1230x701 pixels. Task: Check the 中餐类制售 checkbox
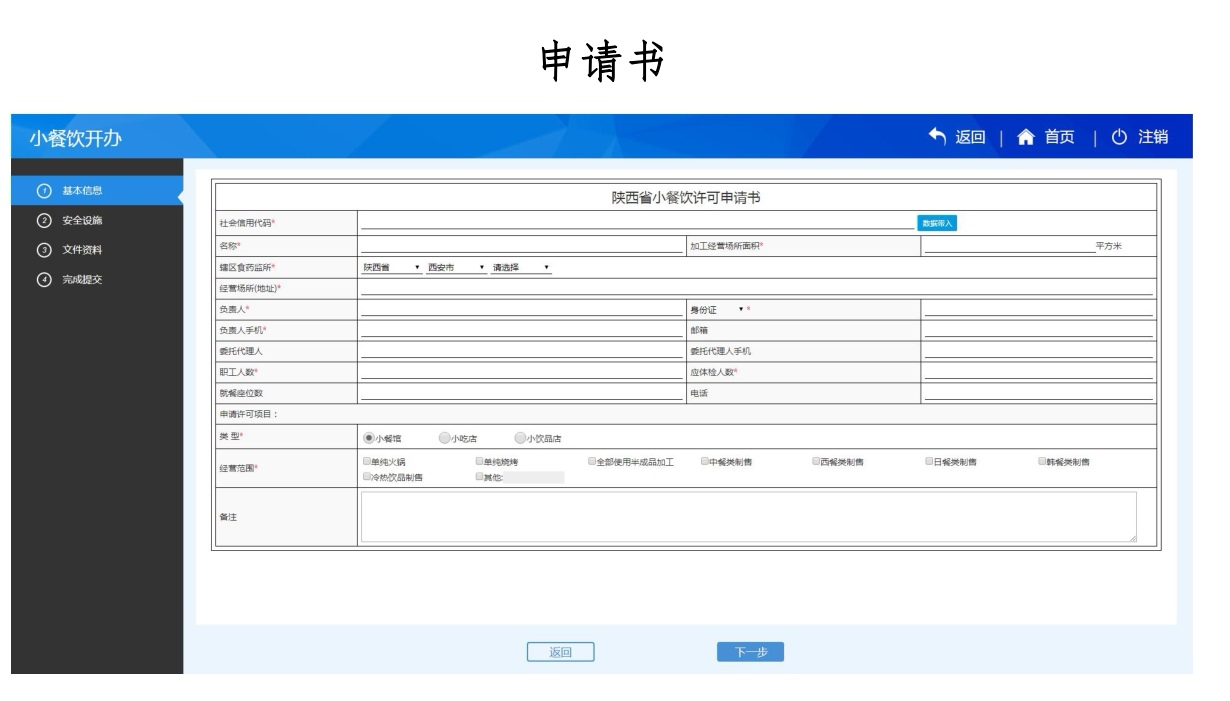[705, 461]
